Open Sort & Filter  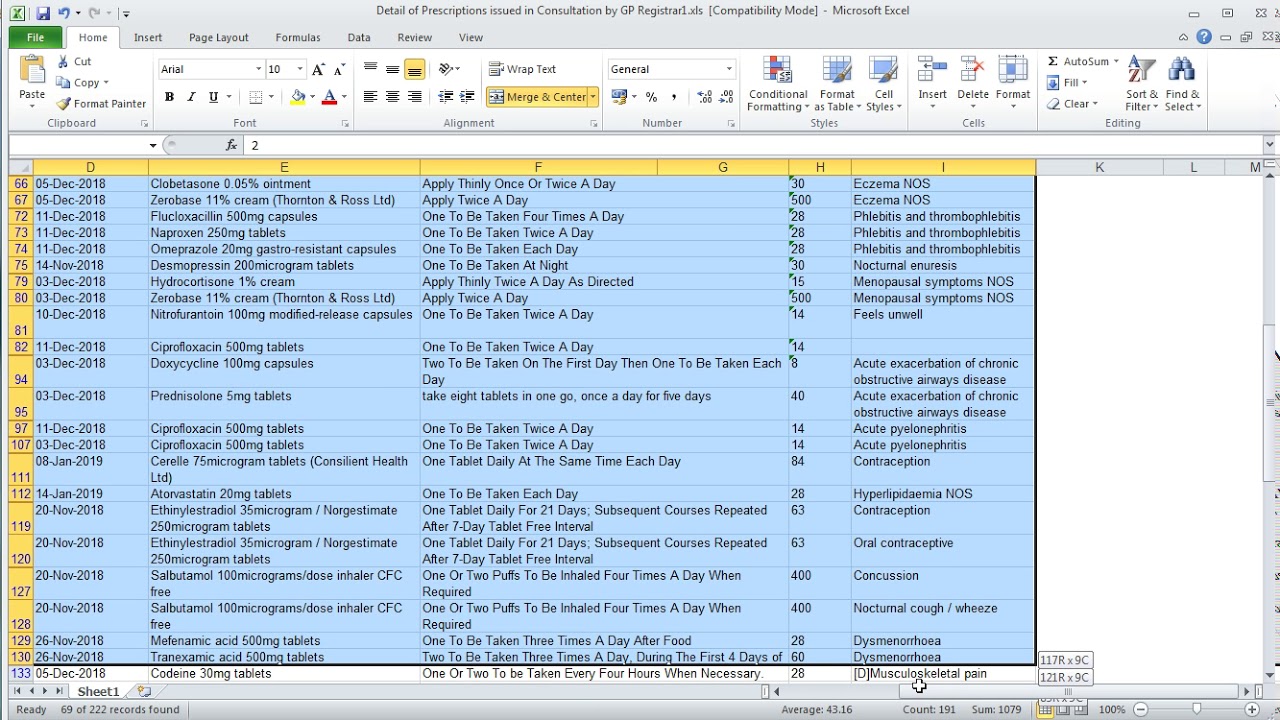1141,84
